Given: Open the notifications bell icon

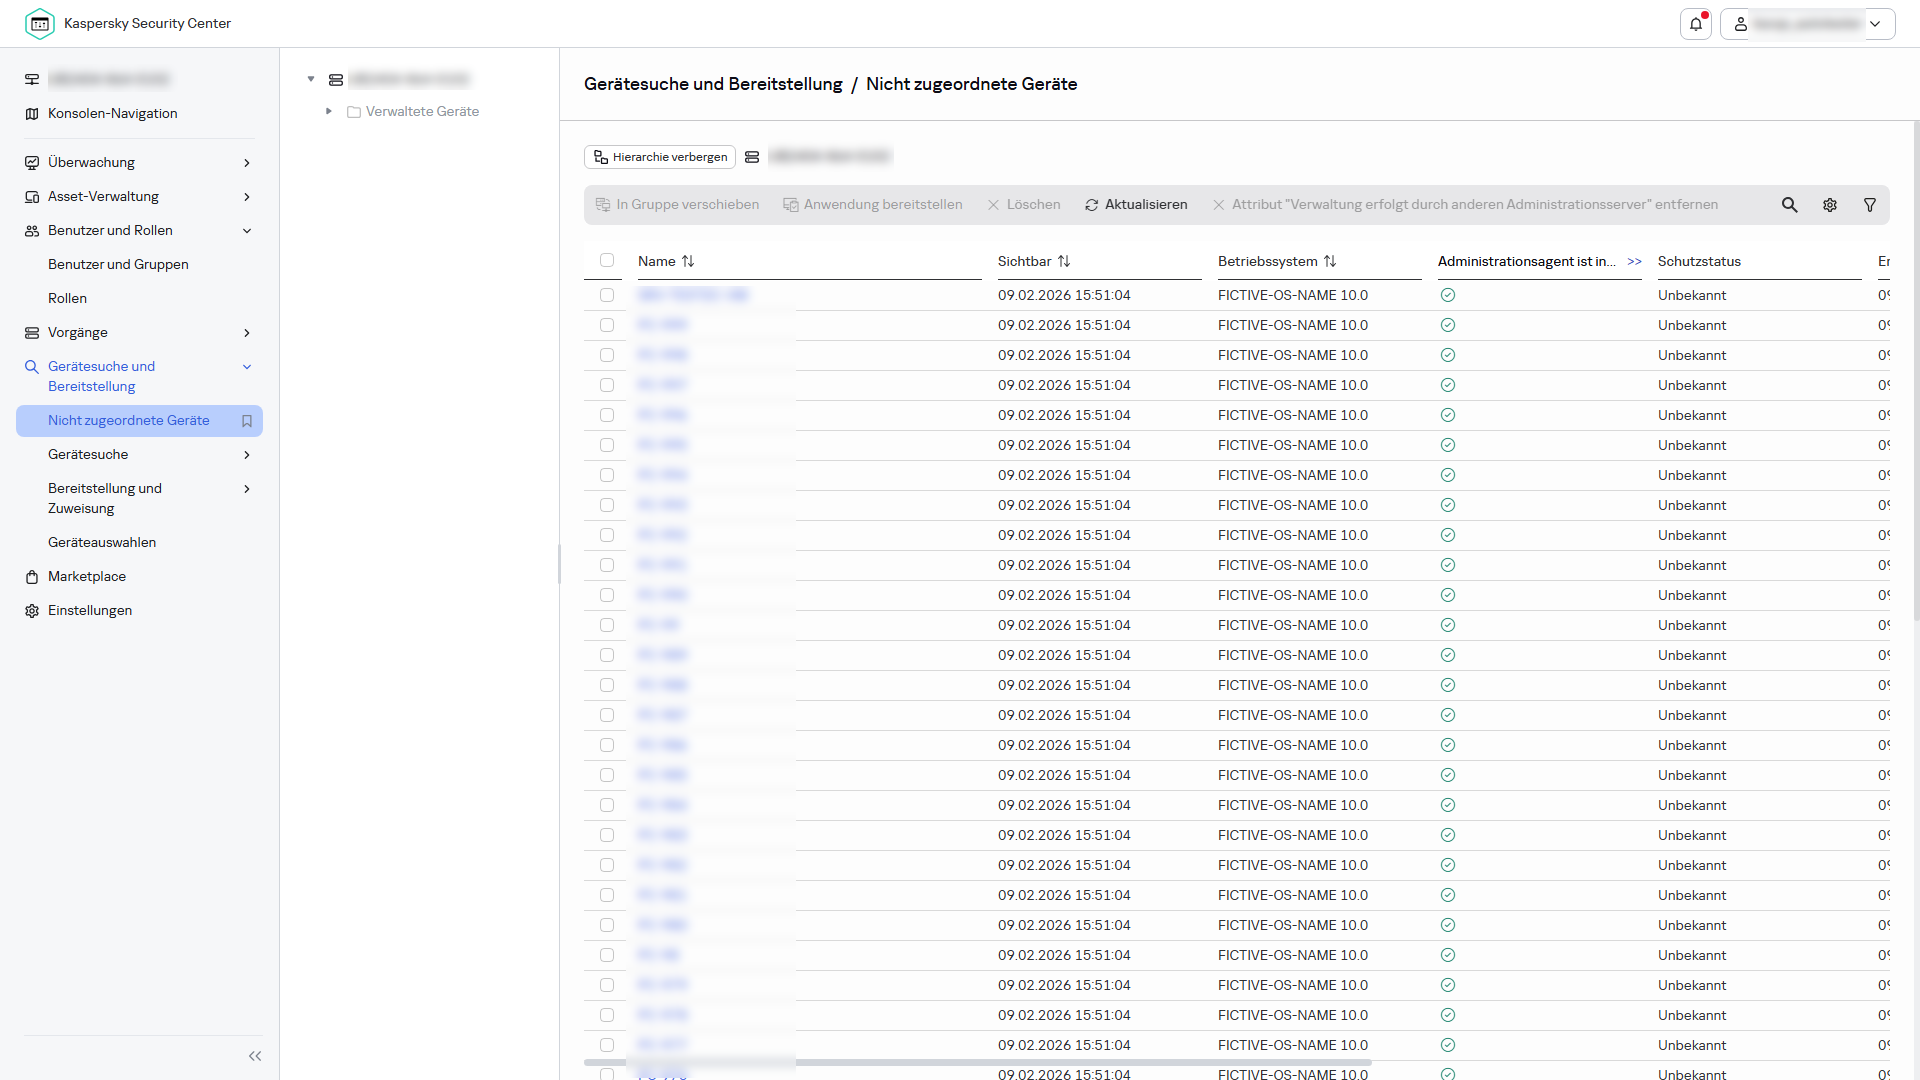Looking at the screenshot, I should 1696,24.
